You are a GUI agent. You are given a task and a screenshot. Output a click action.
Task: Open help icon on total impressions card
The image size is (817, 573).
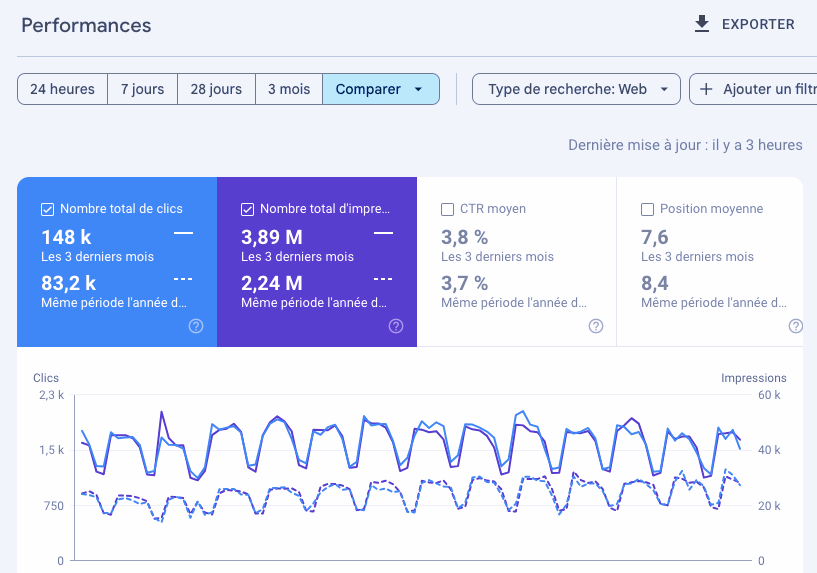(x=396, y=326)
